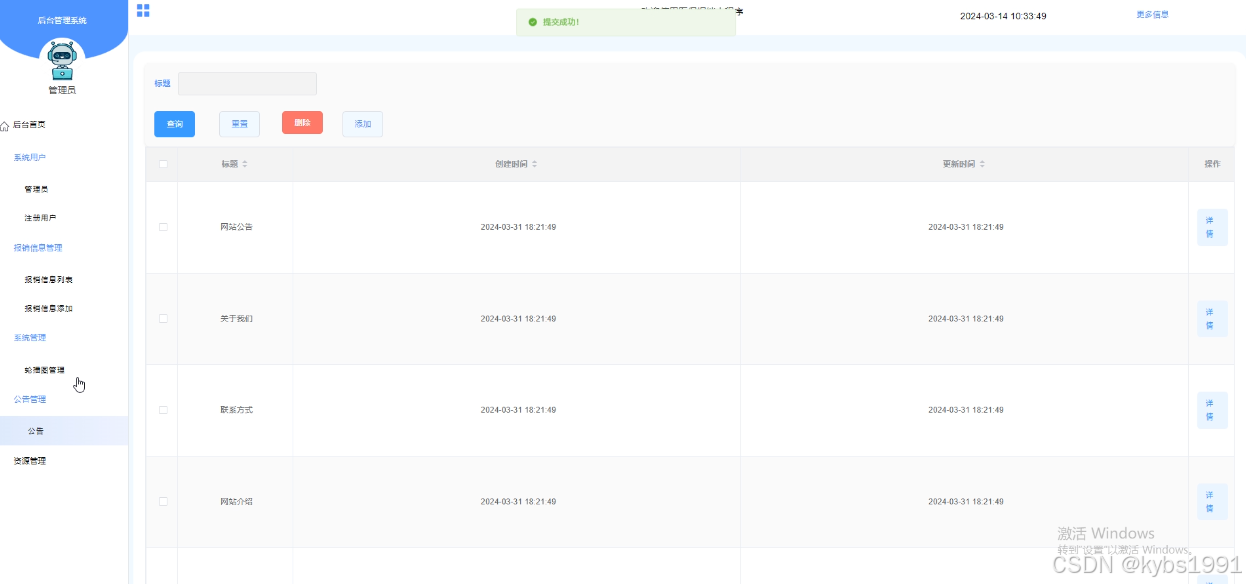Click the 网站介绍 title cell
Screen dimensions: 1246x584
coord(236,501)
